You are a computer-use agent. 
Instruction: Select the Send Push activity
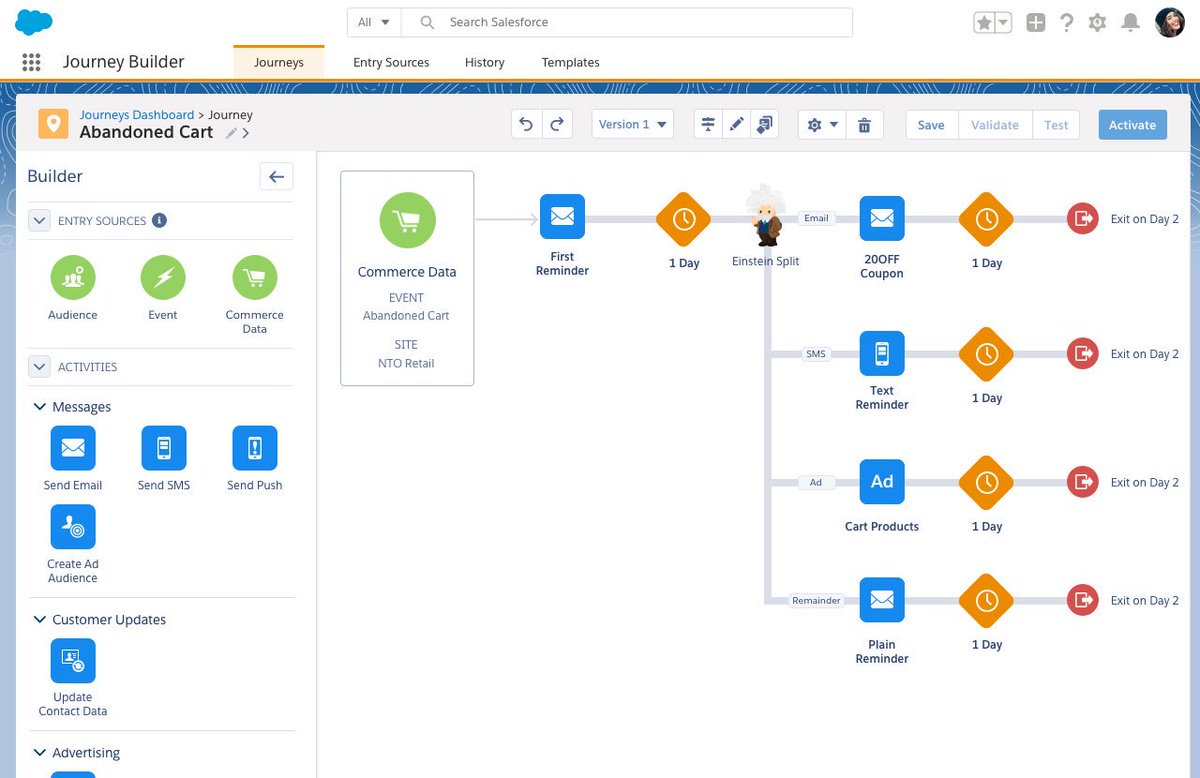pyautogui.click(x=255, y=448)
